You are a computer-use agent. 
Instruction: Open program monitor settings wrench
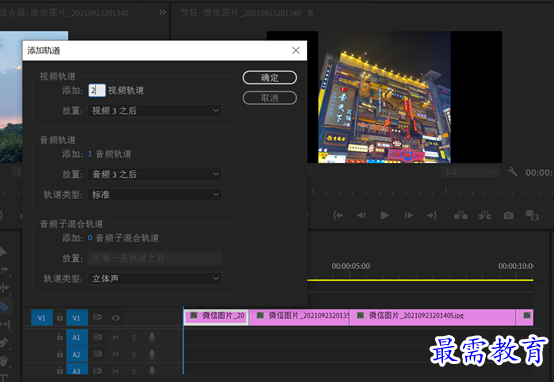tap(512, 172)
